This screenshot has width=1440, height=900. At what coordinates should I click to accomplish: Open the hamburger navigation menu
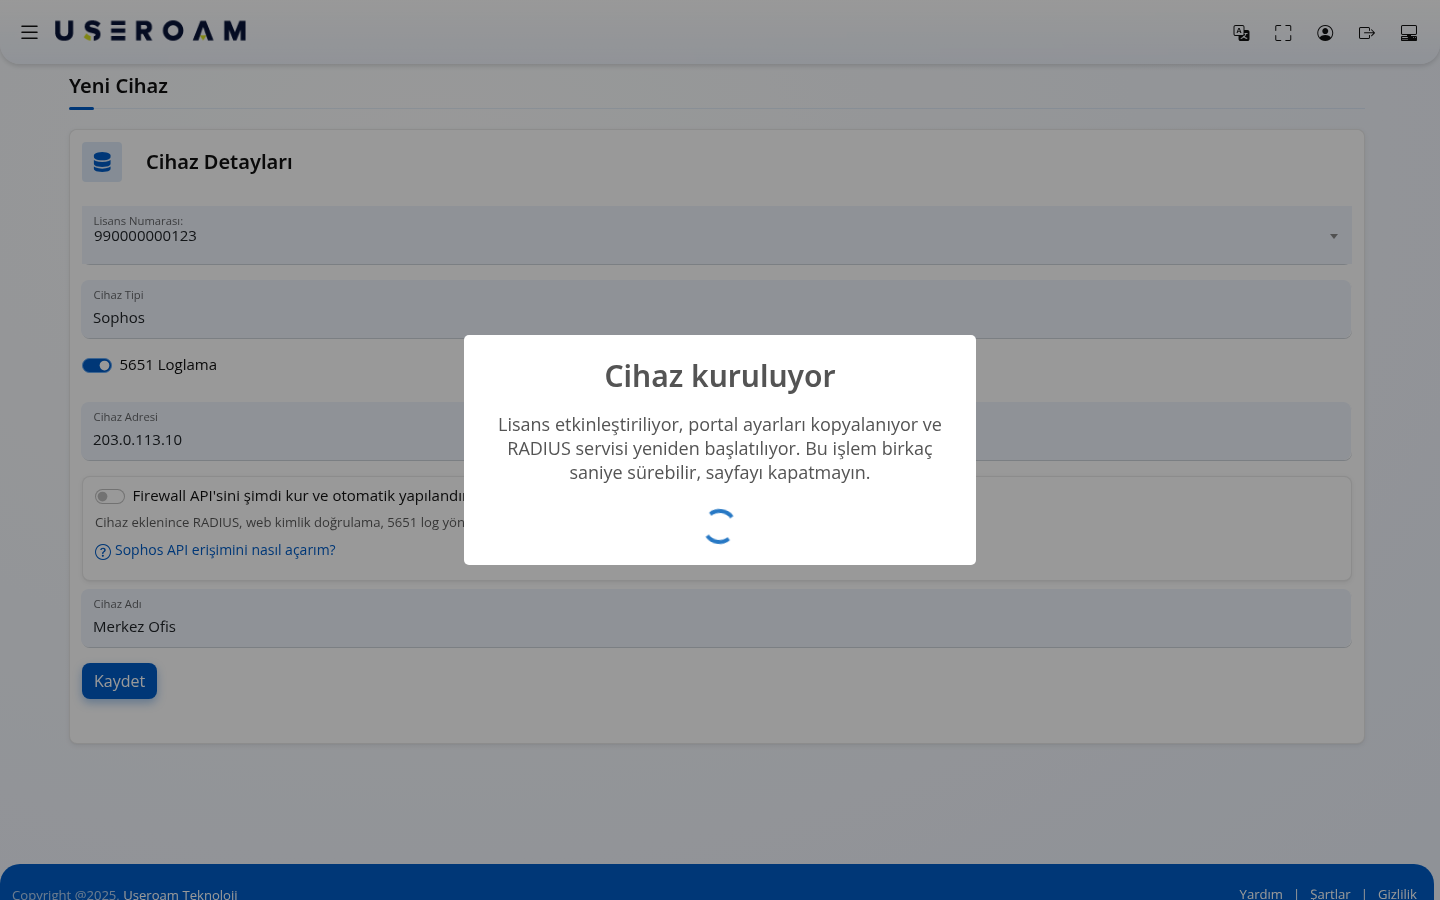point(29,32)
